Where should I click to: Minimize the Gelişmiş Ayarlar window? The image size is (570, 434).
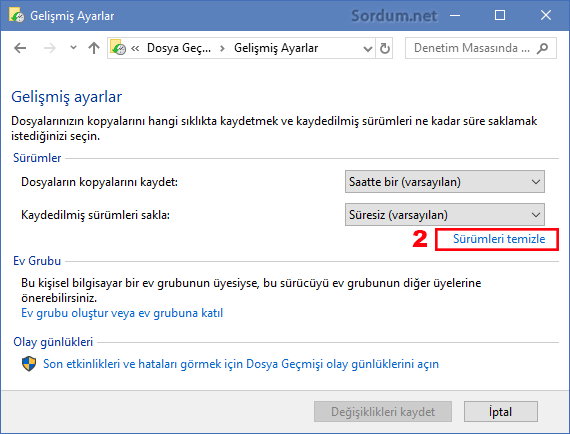pos(455,15)
